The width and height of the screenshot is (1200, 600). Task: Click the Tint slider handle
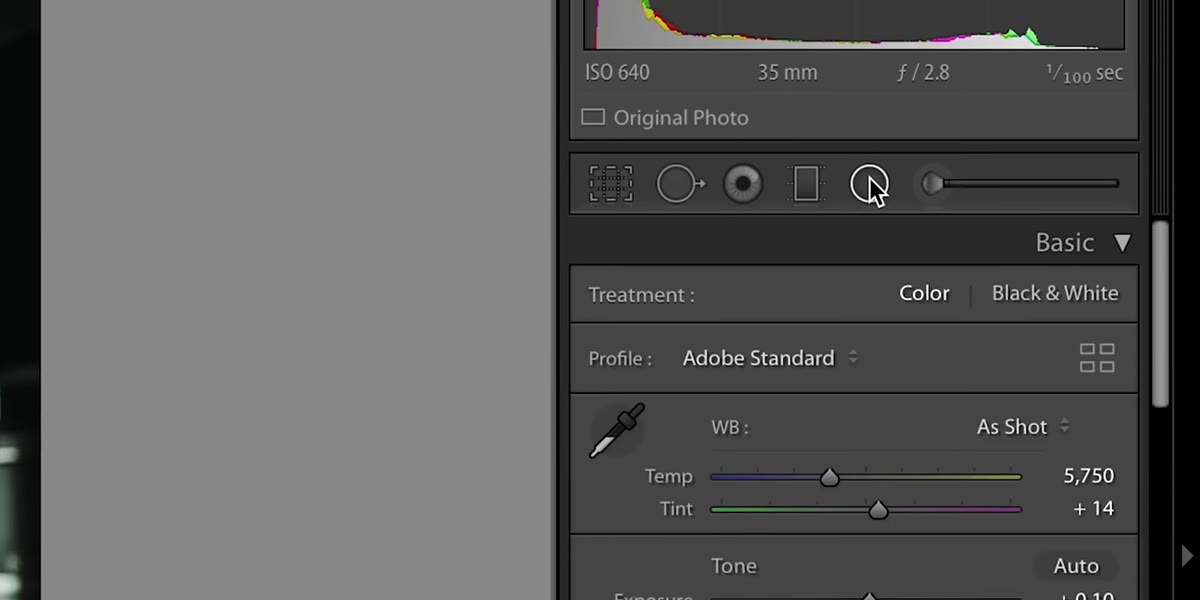[878, 510]
